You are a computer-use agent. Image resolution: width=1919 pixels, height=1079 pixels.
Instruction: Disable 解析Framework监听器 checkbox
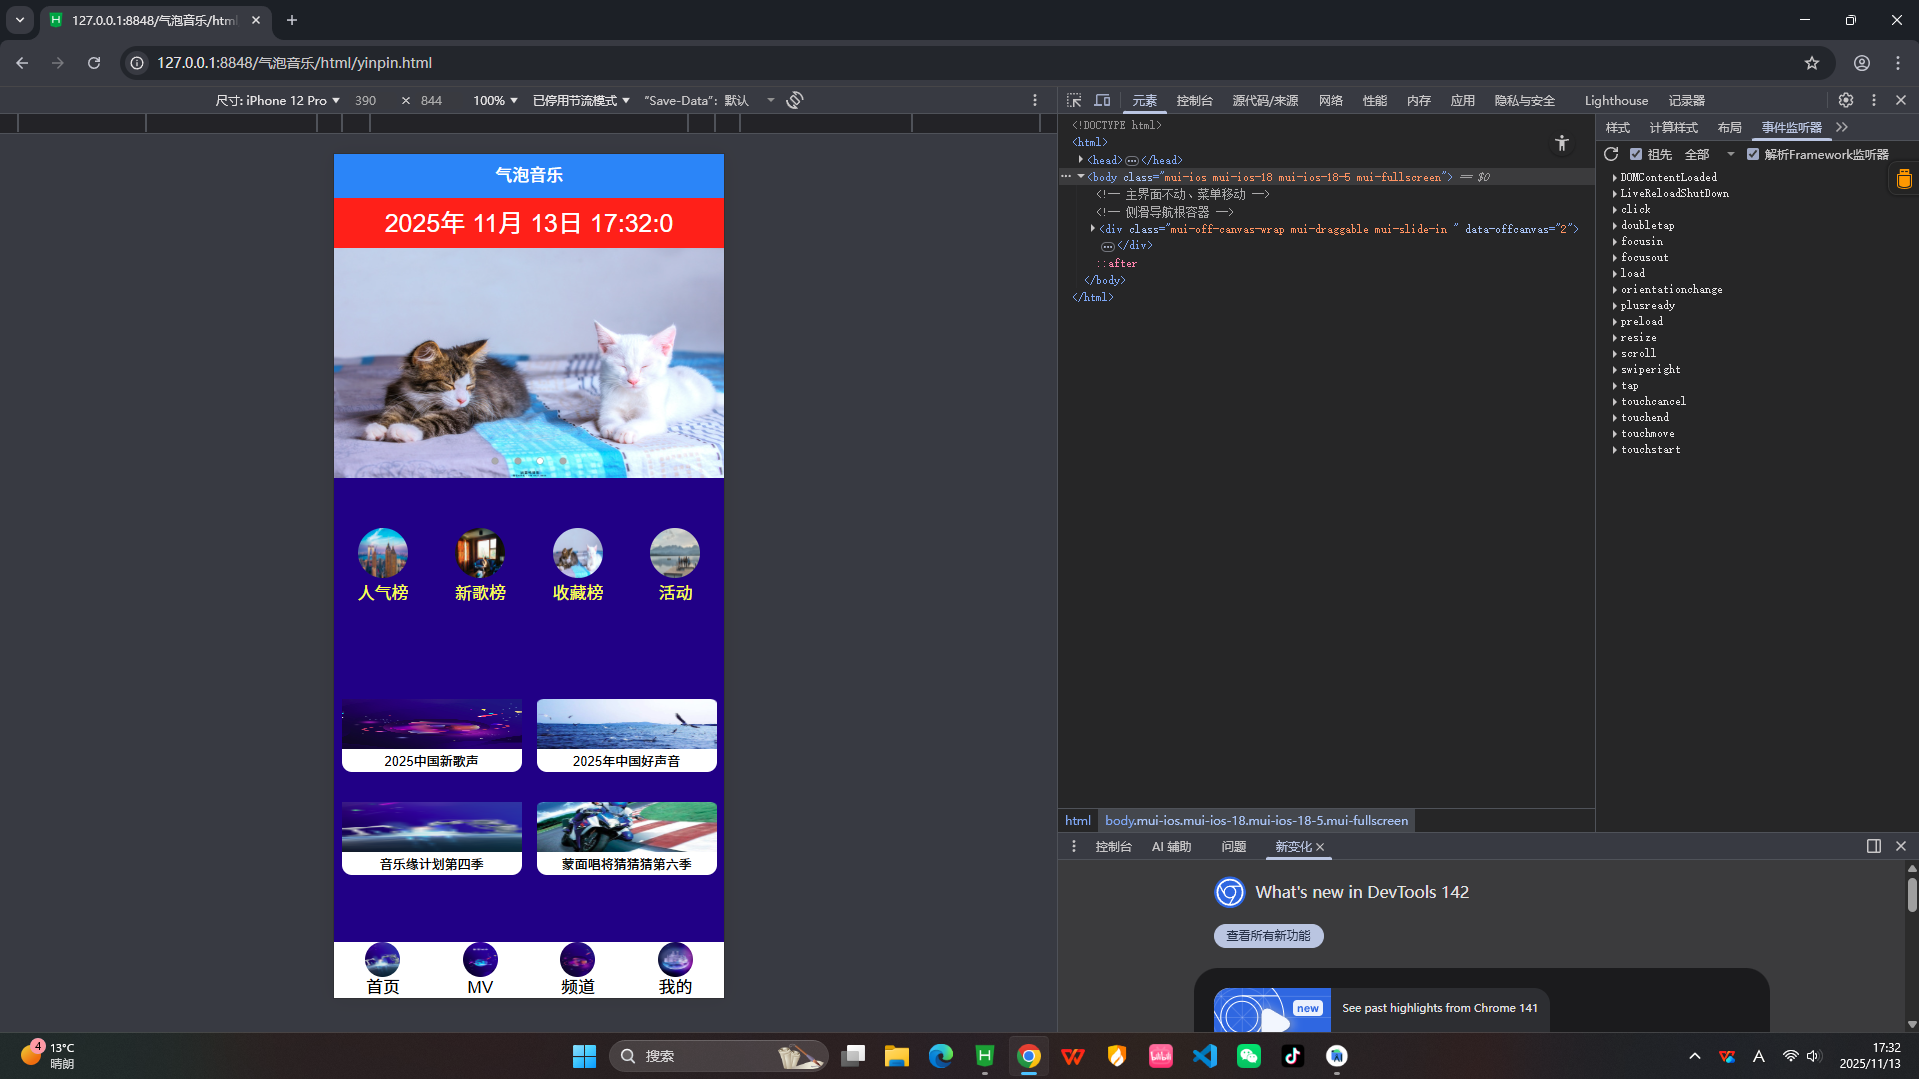click(x=1753, y=154)
